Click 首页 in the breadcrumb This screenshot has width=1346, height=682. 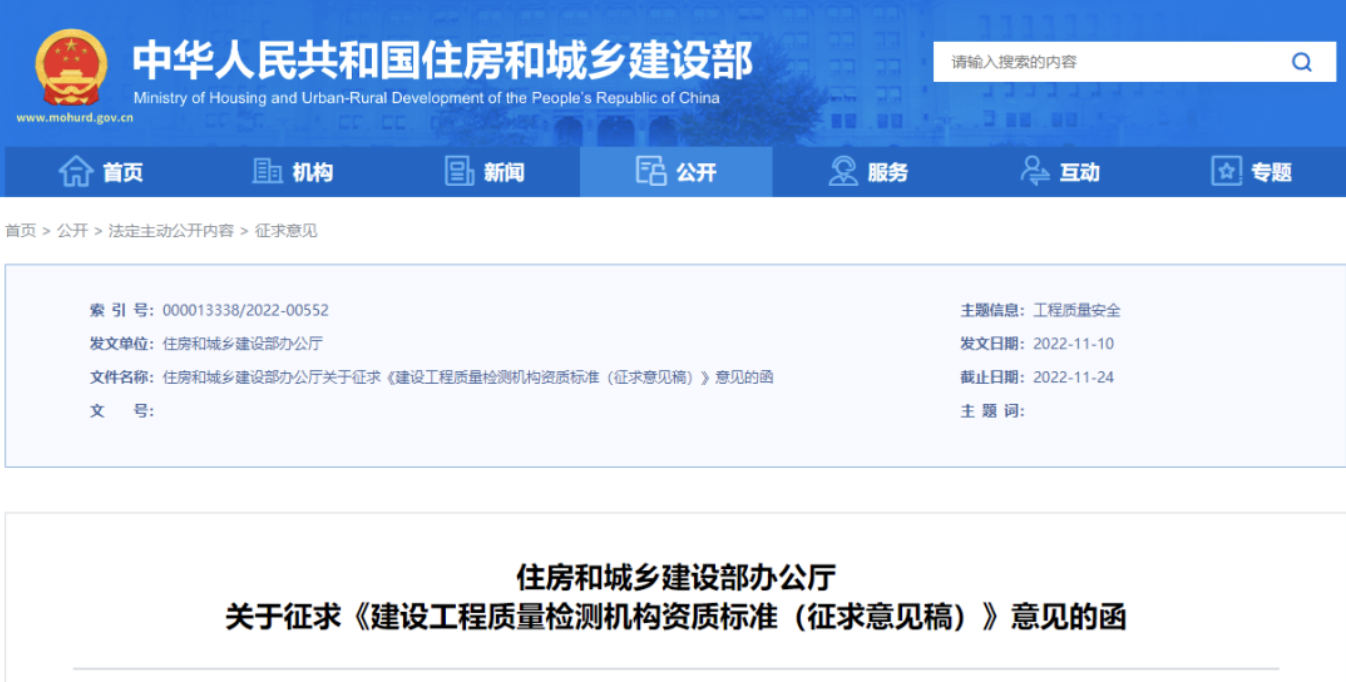[20, 231]
